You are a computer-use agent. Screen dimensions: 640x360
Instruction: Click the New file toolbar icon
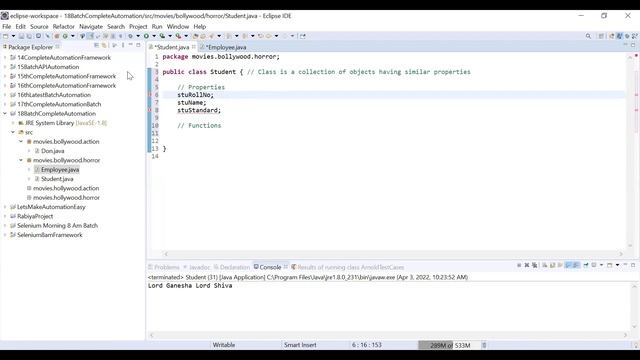[6, 36]
